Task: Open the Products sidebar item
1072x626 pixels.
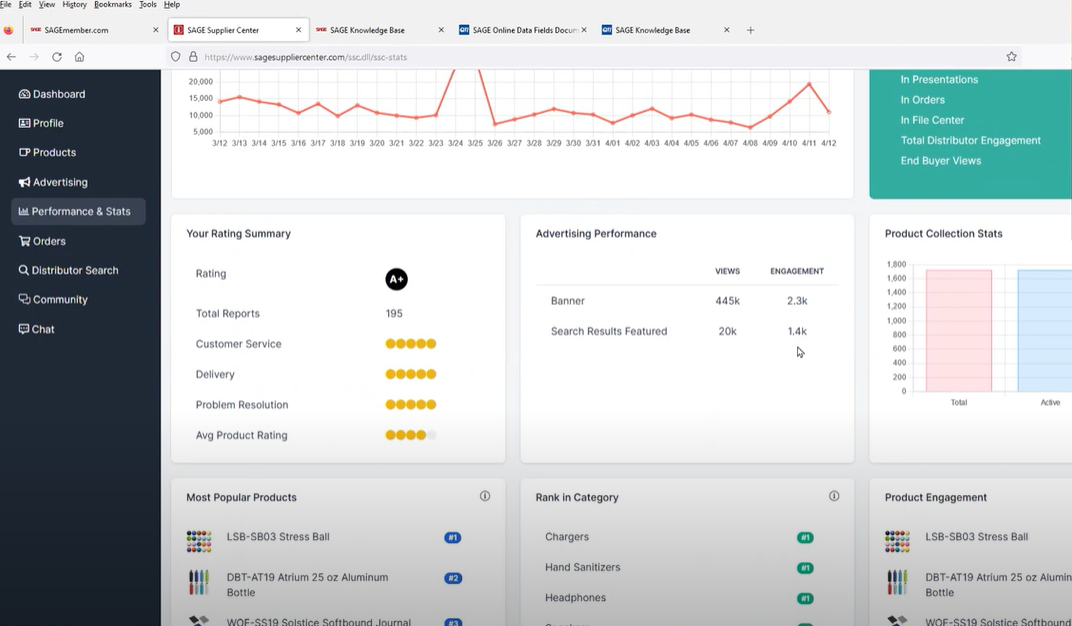Action: [x=47, y=152]
